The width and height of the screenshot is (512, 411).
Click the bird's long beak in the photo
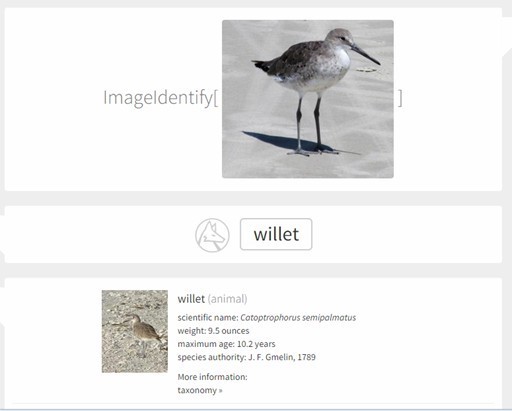coord(366,55)
